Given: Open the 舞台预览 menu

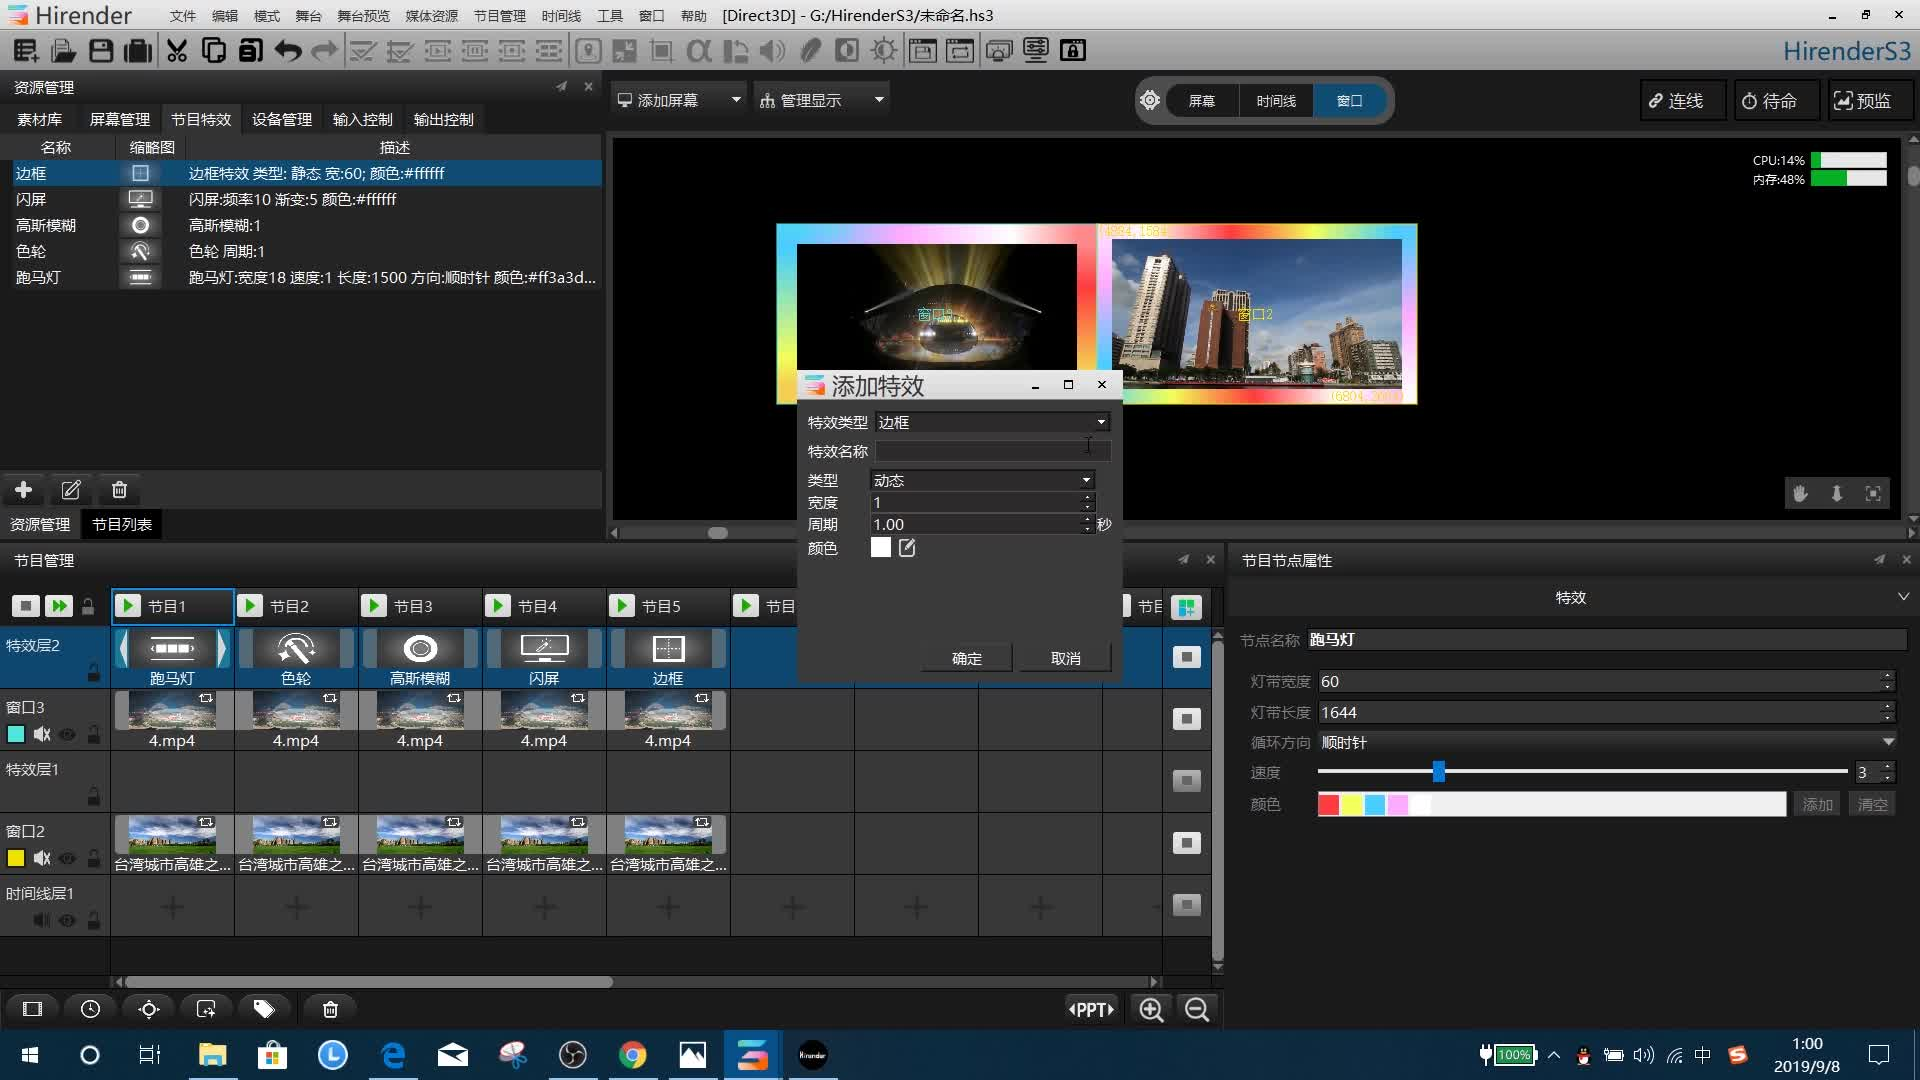Looking at the screenshot, I should point(363,16).
